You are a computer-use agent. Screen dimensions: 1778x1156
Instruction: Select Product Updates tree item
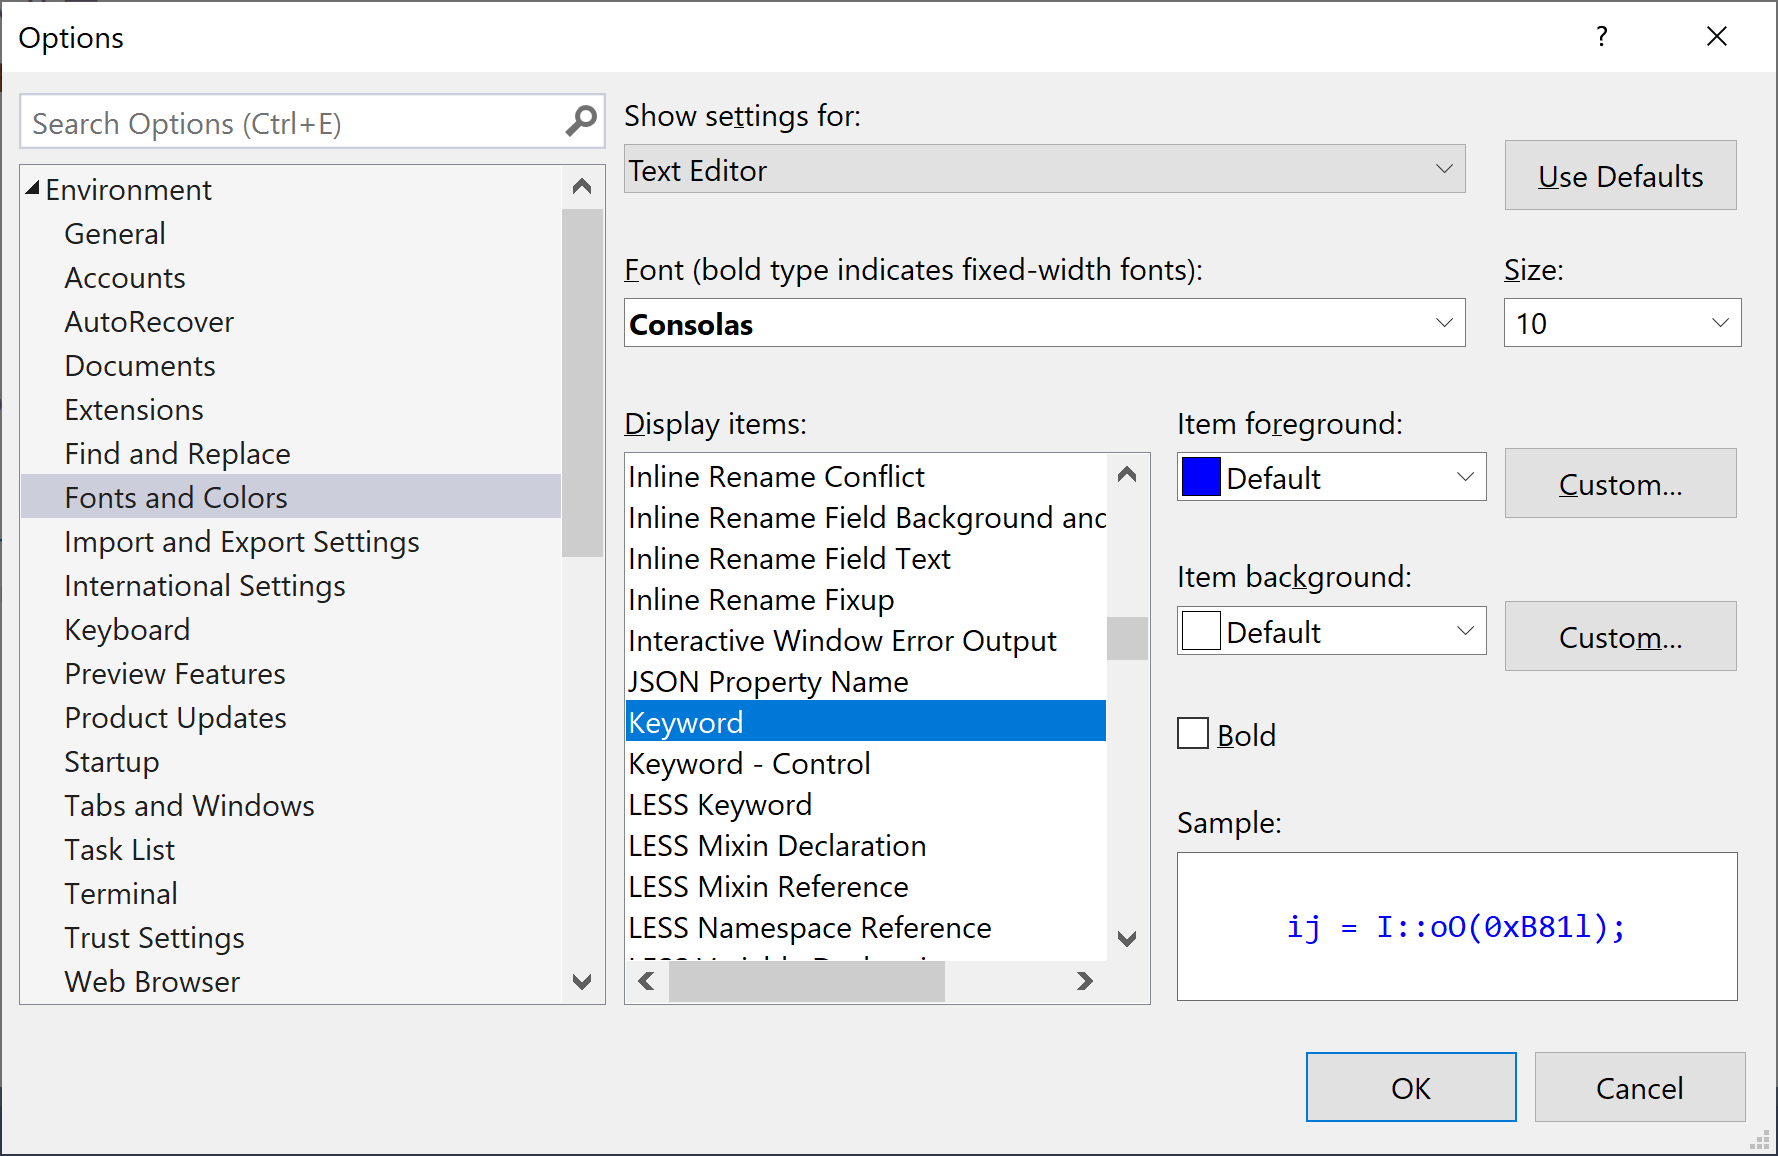pyautogui.click(x=175, y=717)
